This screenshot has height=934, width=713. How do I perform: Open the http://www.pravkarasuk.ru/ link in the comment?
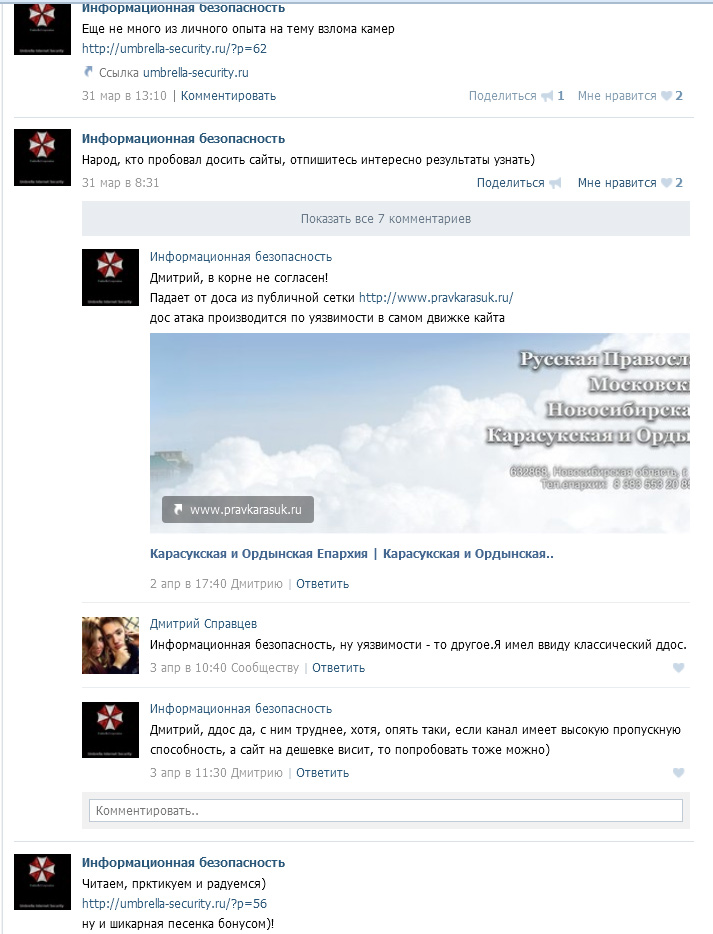coord(436,297)
